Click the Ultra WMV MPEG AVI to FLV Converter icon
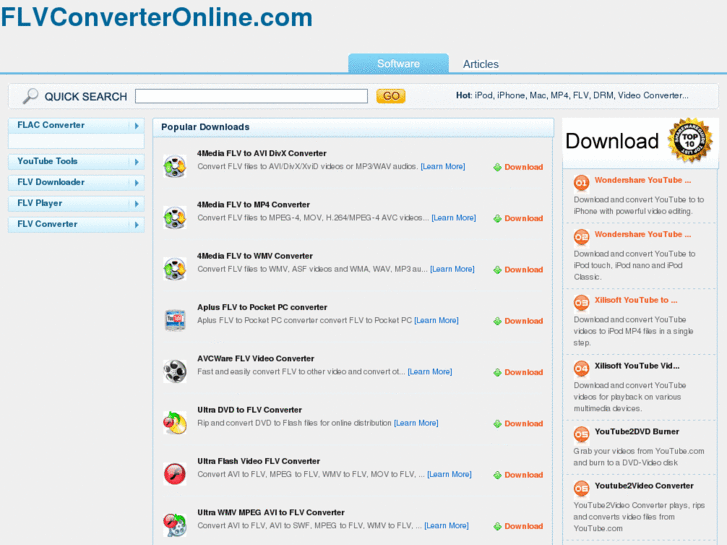Viewport: 727px width, 545px height. point(175,525)
